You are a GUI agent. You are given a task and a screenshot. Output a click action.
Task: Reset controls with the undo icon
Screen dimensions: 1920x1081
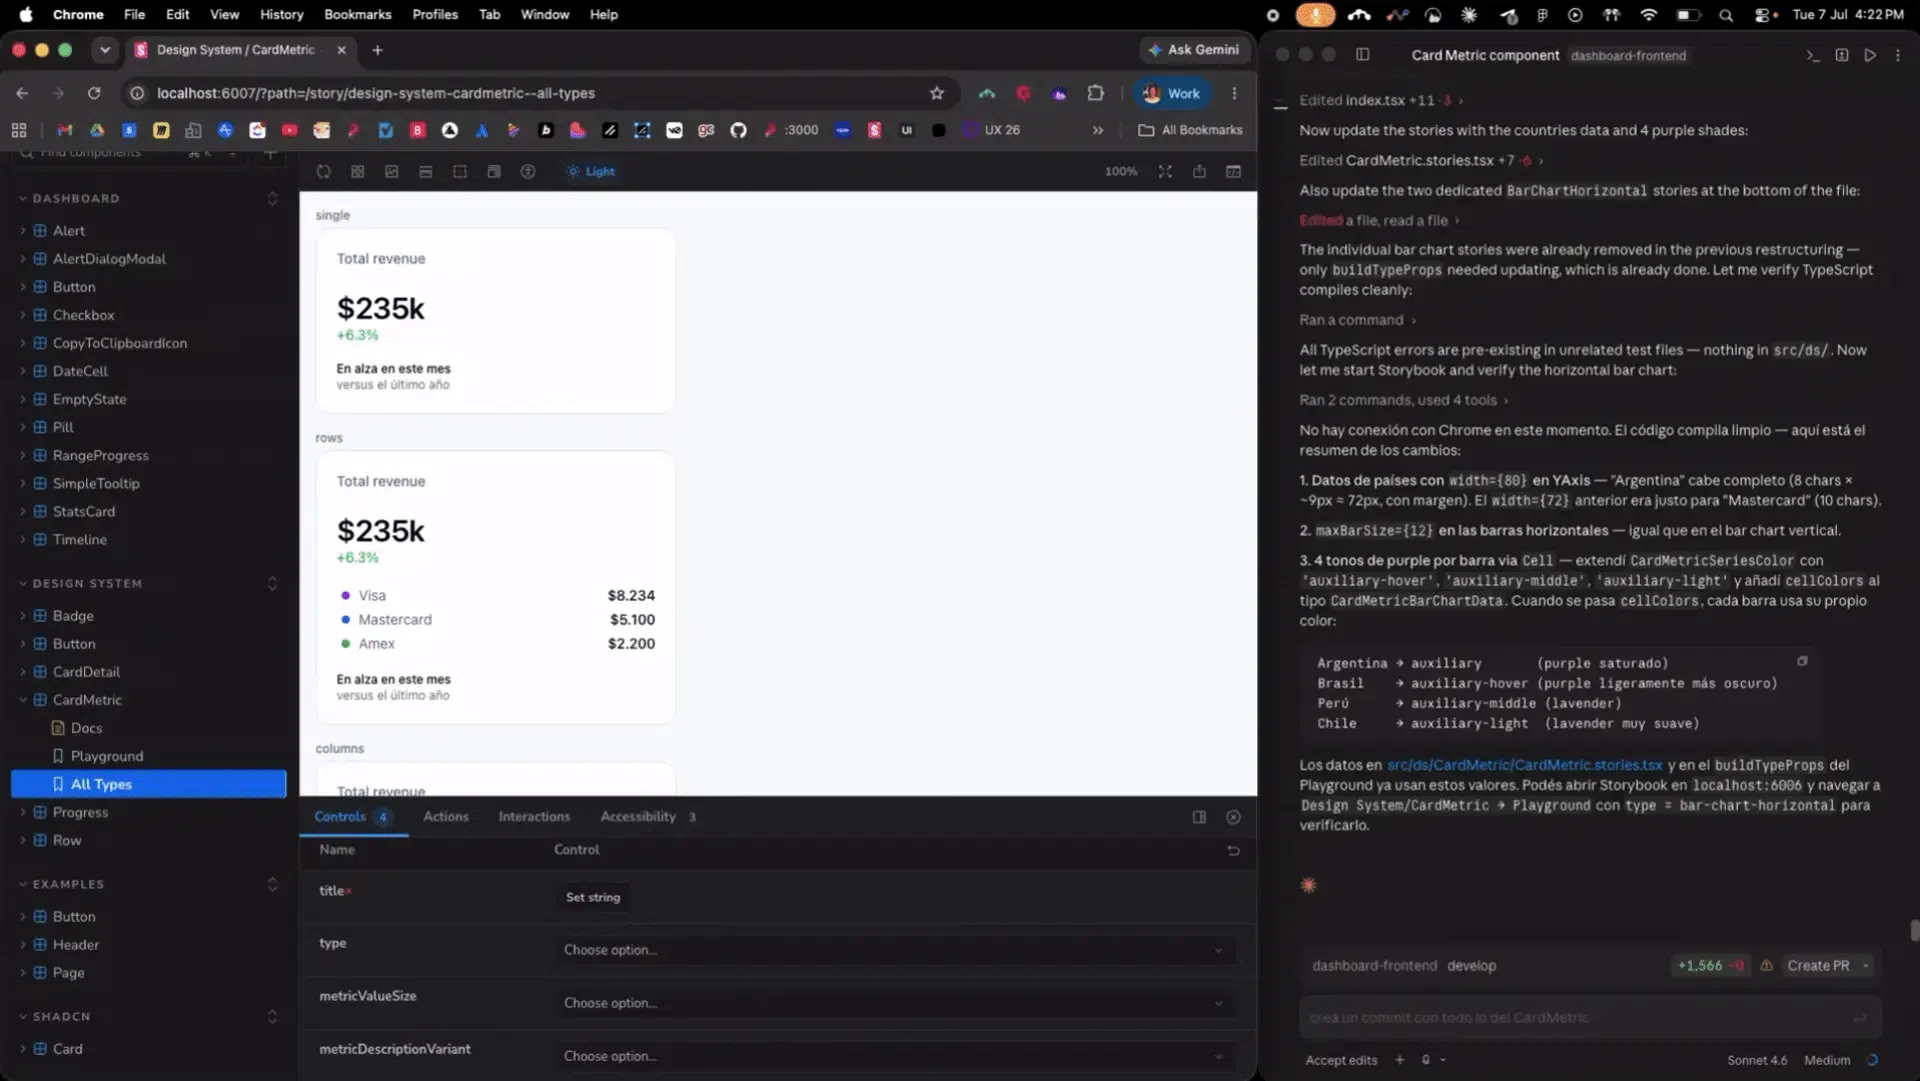(1233, 850)
